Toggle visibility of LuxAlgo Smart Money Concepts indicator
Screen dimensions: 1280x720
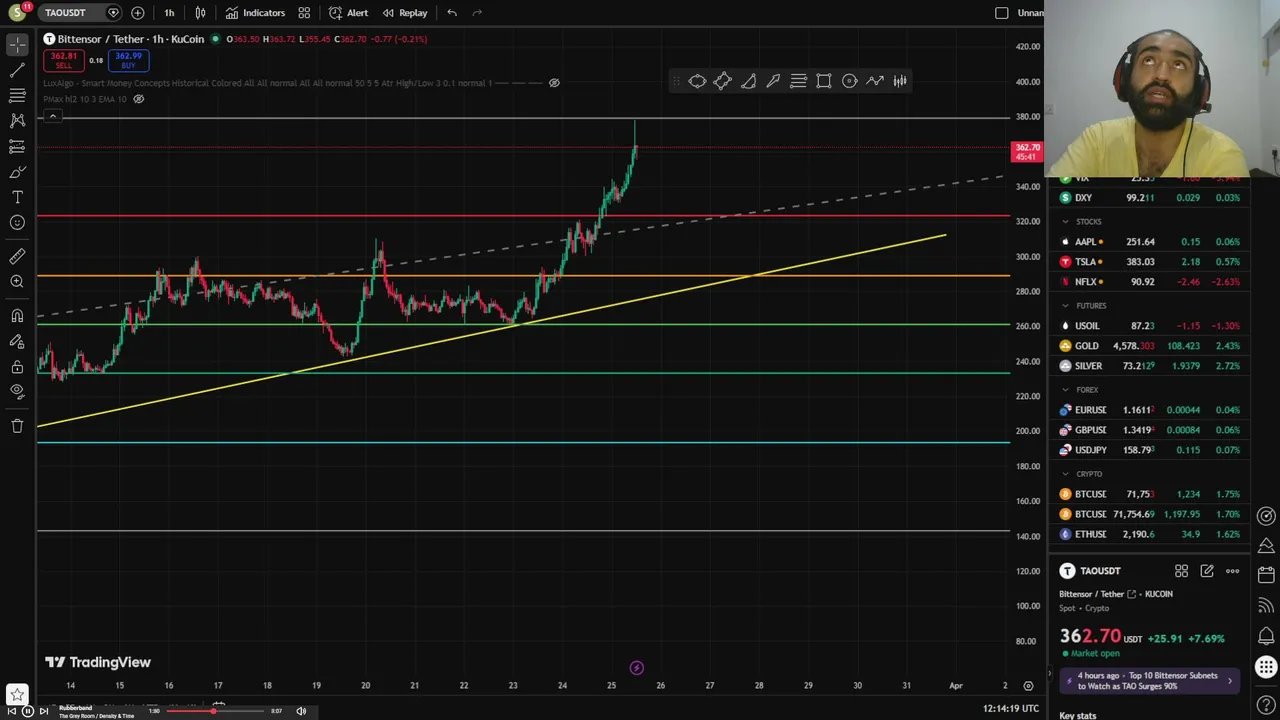tap(554, 83)
